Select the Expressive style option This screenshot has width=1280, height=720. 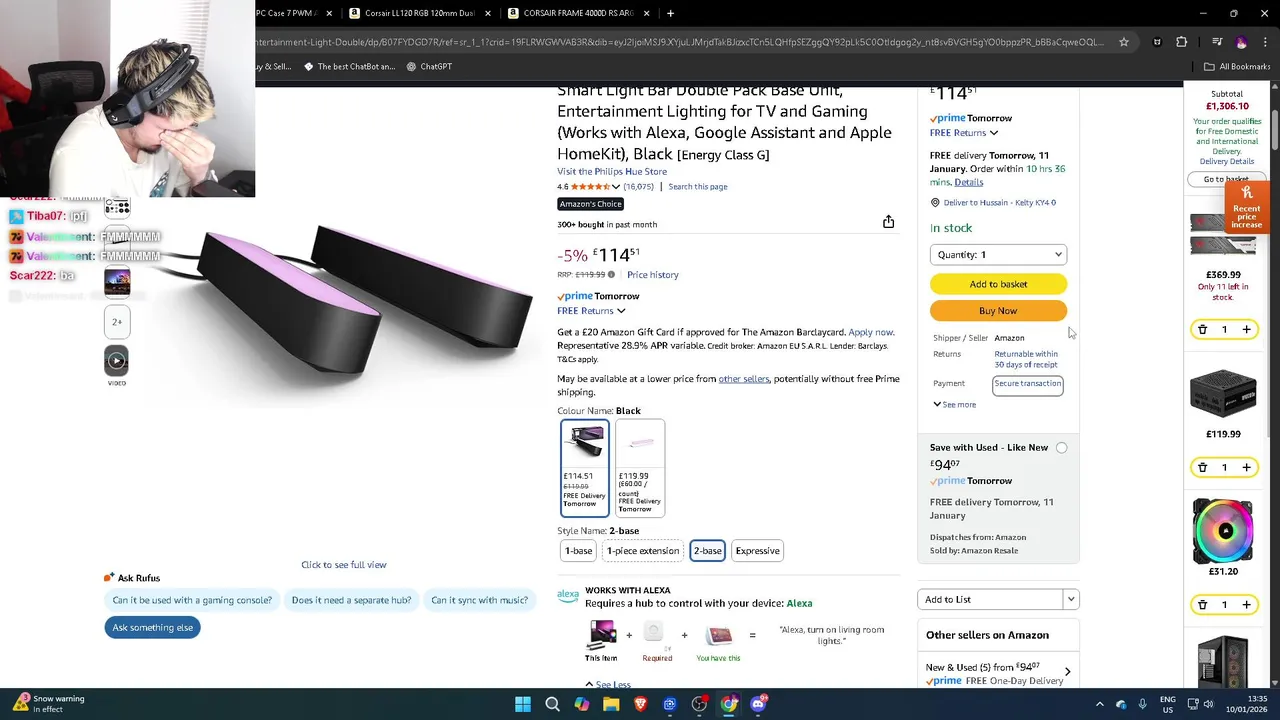(757, 551)
